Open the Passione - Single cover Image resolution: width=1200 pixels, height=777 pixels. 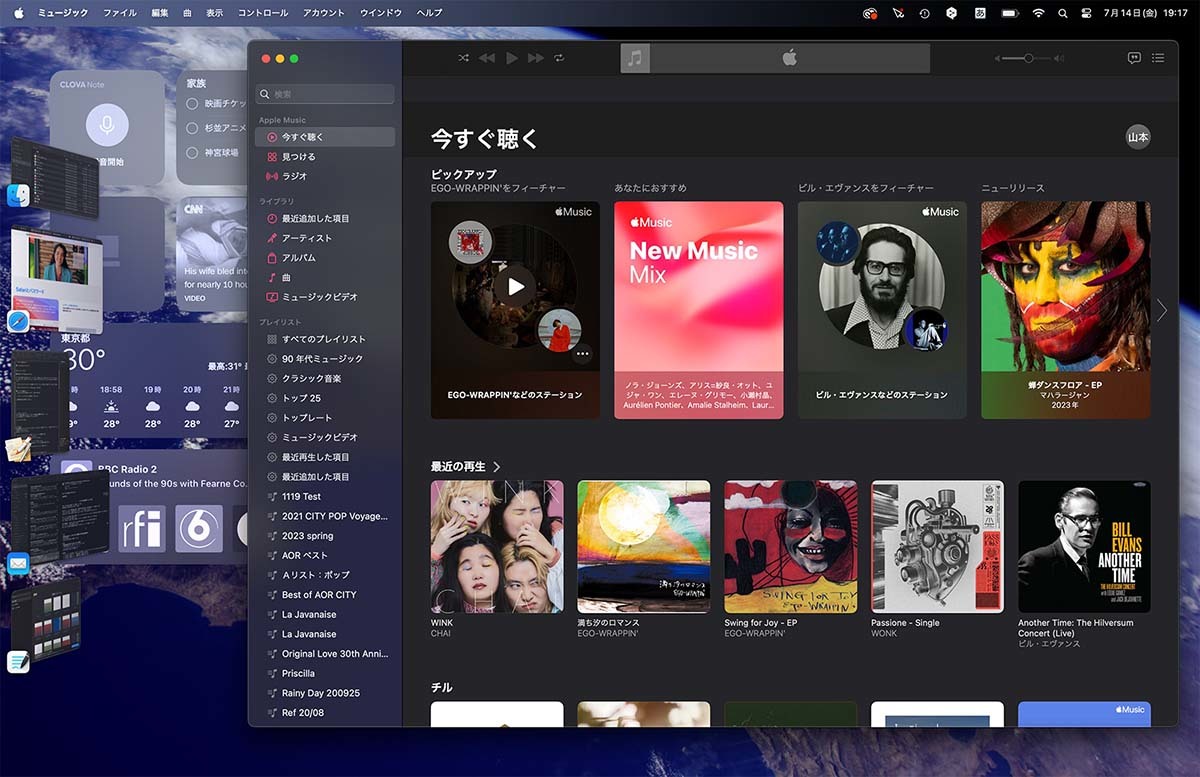pos(937,547)
